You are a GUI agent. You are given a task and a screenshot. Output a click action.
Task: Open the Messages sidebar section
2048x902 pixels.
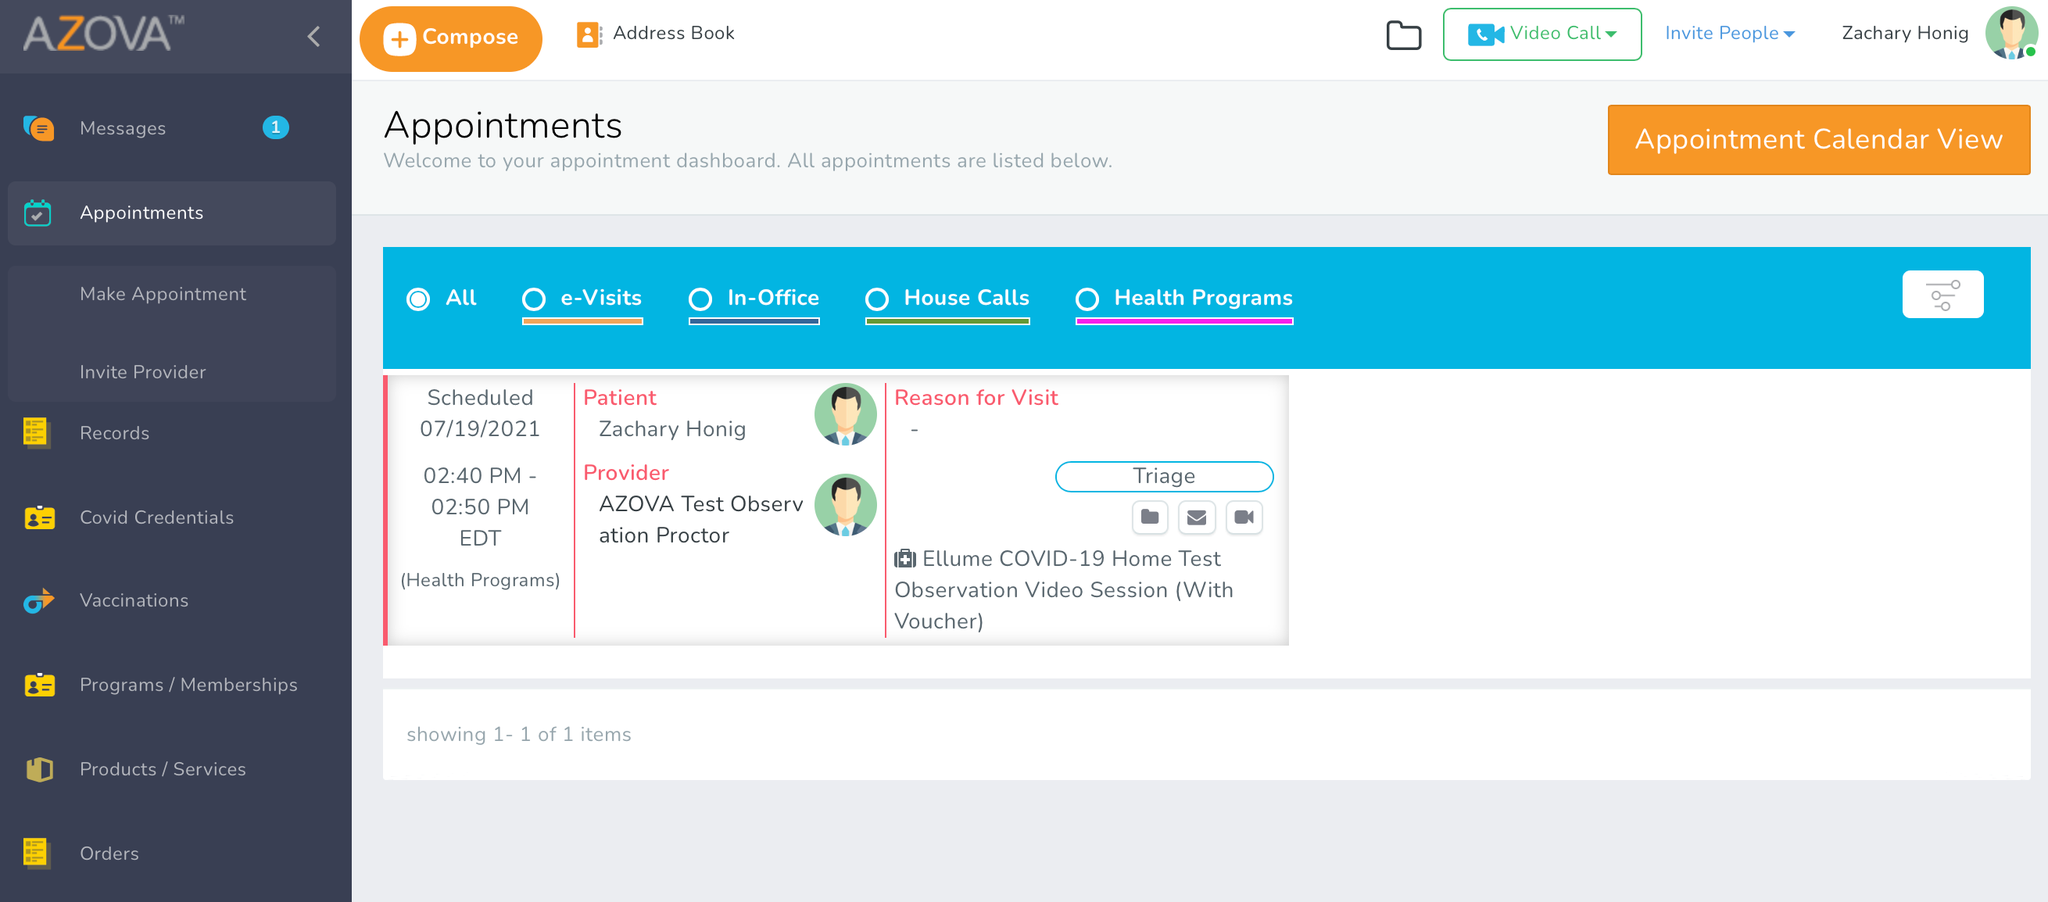coord(122,128)
